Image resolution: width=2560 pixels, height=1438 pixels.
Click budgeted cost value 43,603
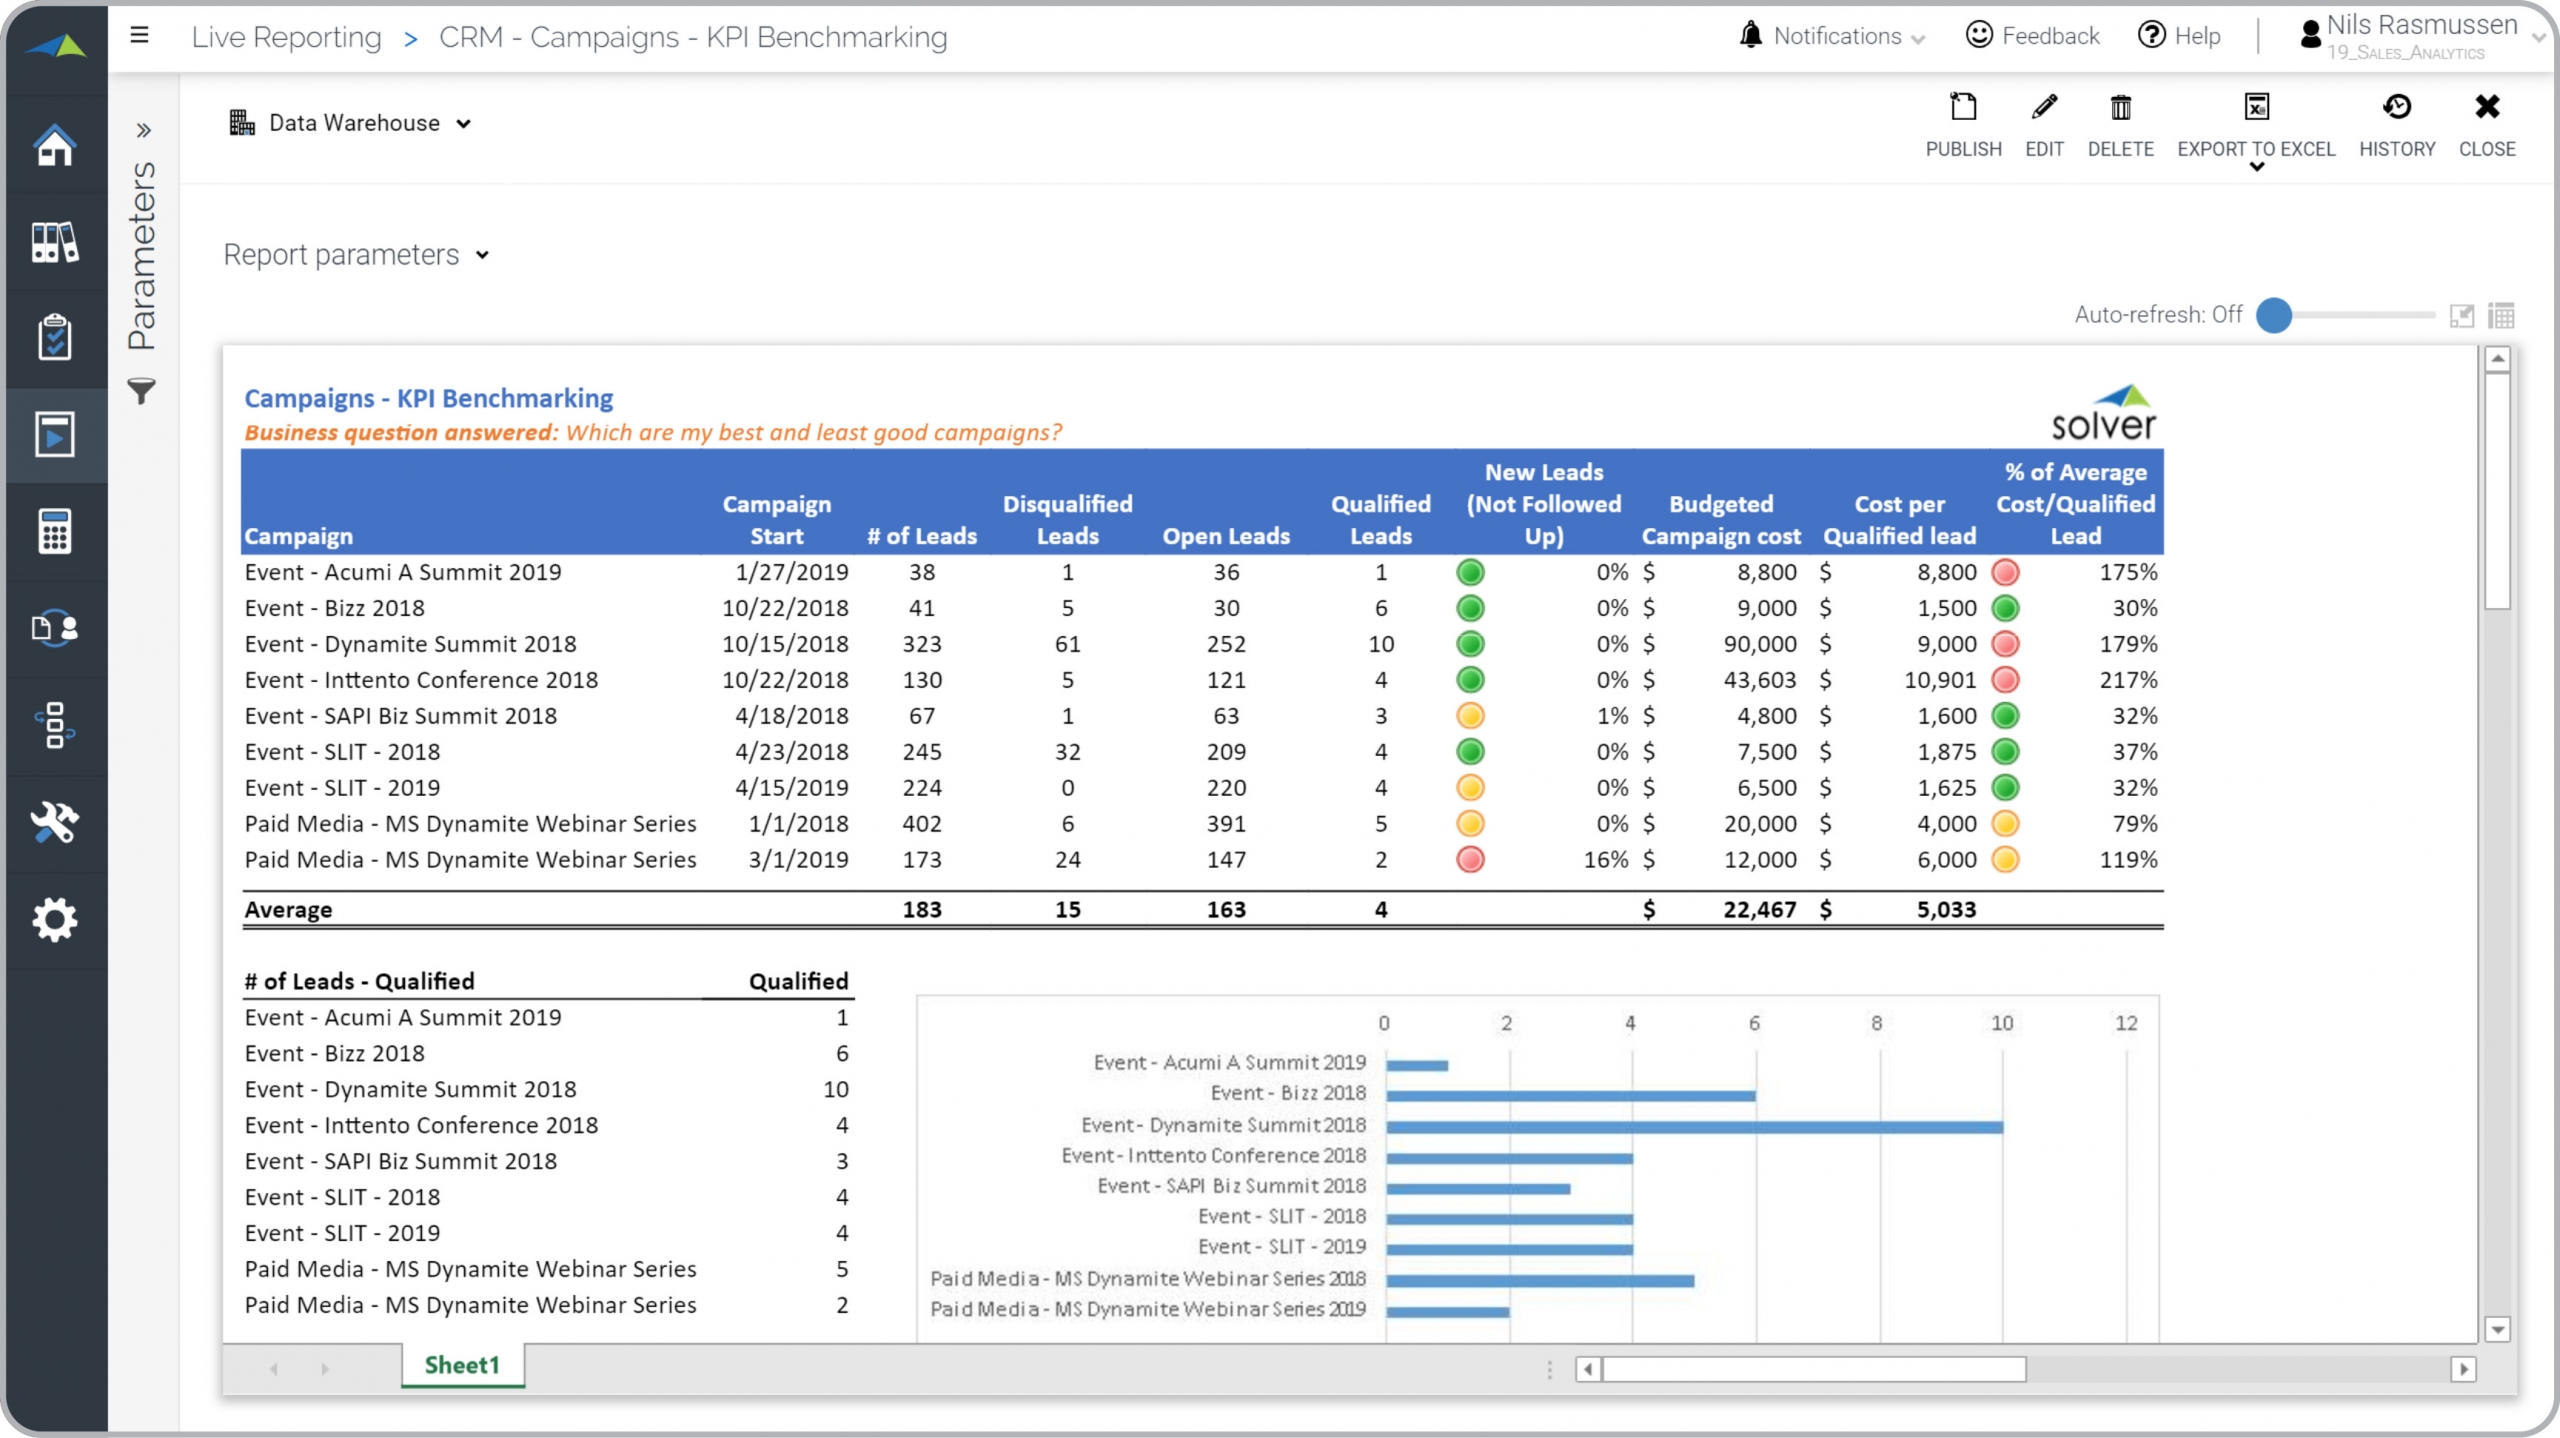[1759, 680]
